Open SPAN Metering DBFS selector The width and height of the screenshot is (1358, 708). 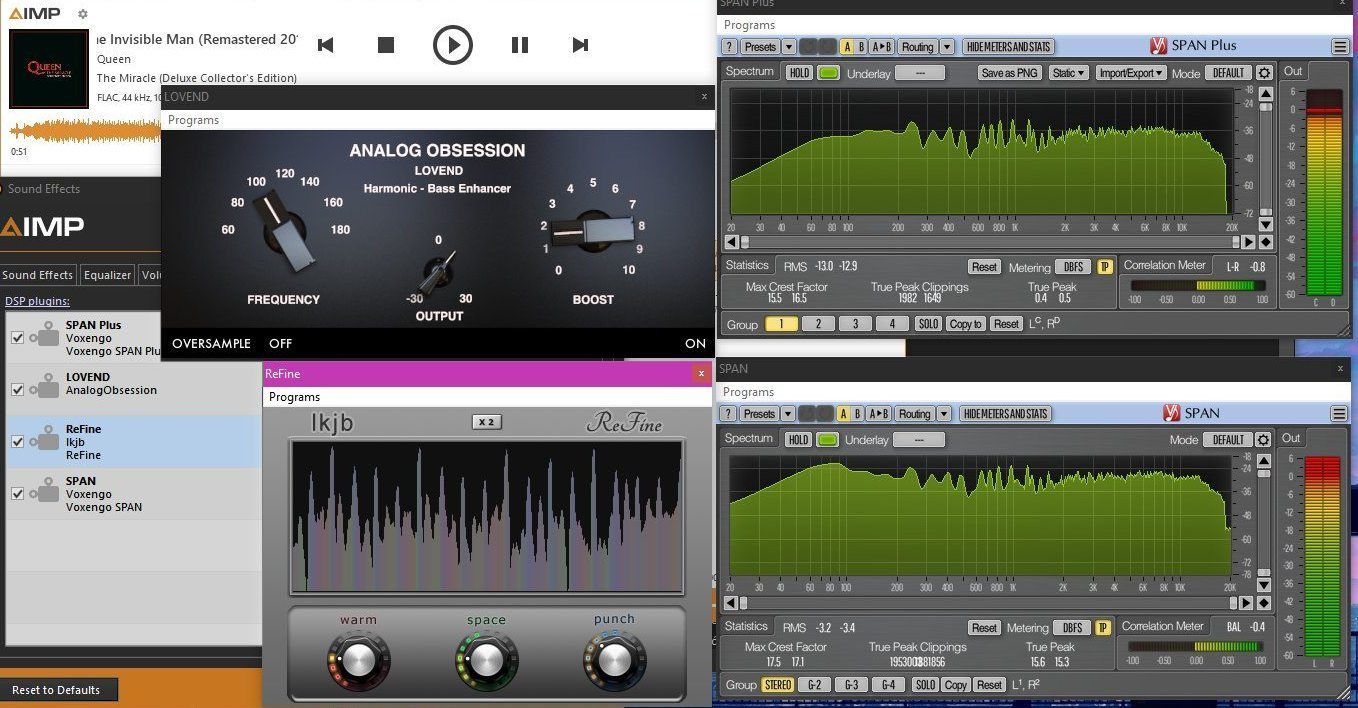1072,628
